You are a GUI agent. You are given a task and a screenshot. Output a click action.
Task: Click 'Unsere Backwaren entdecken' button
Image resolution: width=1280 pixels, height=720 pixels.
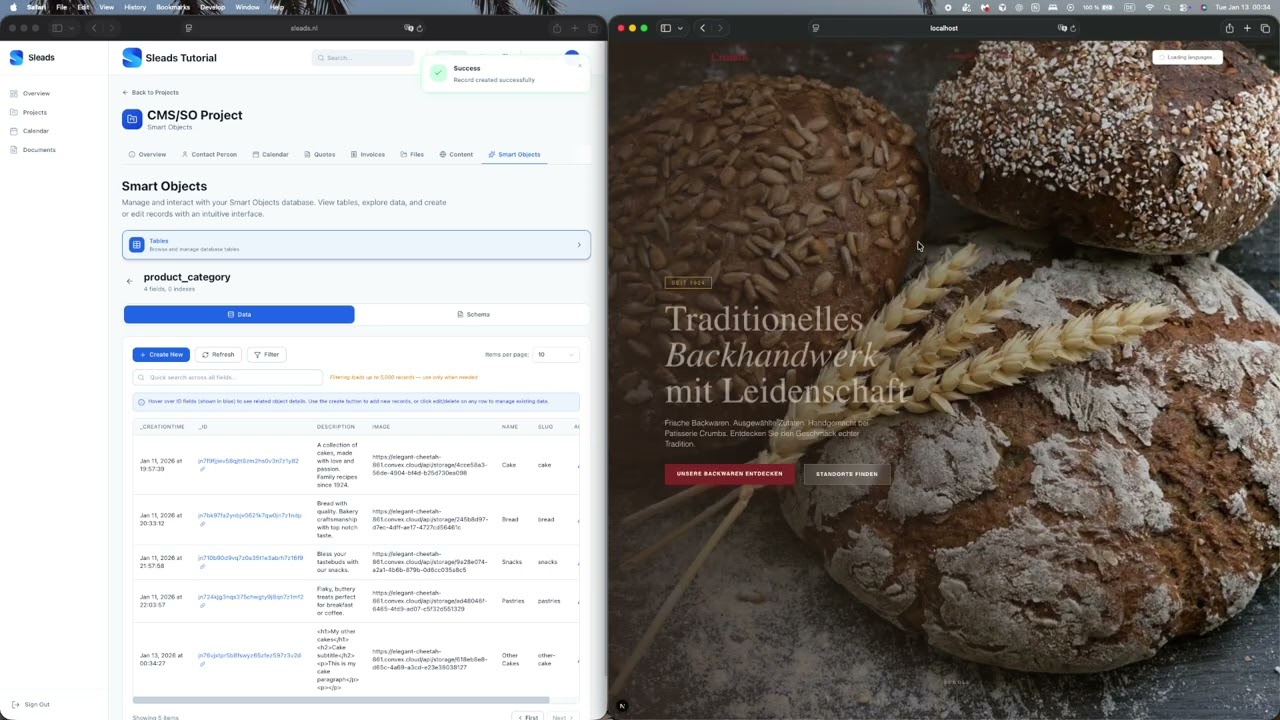(x=729, y=474)
